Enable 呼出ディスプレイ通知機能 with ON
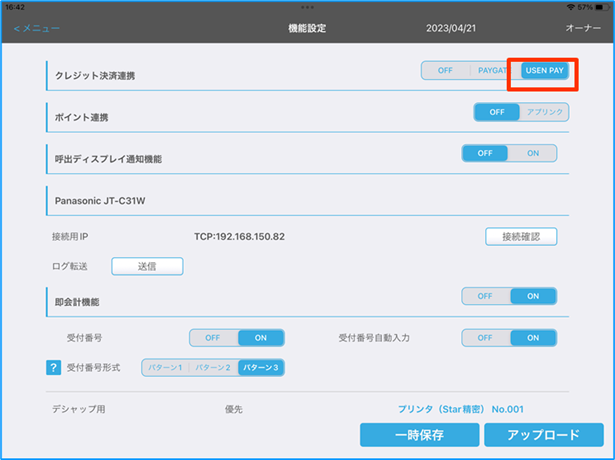615x460 pixels. pyautogui.click(x=533, y=153)
